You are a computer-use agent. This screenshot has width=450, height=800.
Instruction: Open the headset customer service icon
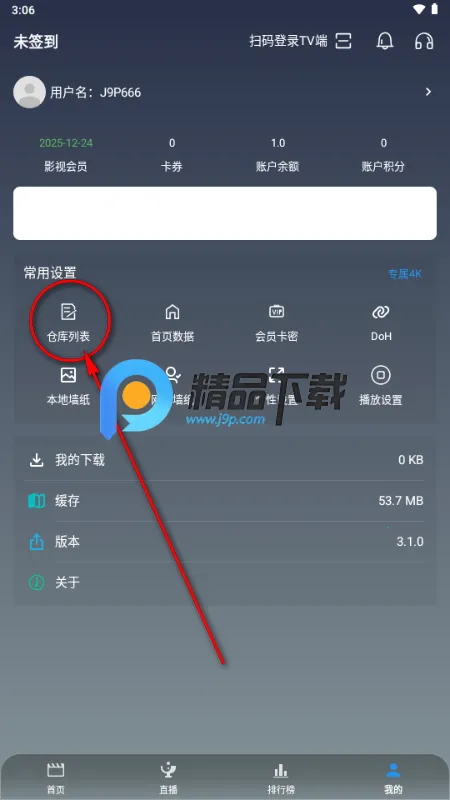(424, 41)
